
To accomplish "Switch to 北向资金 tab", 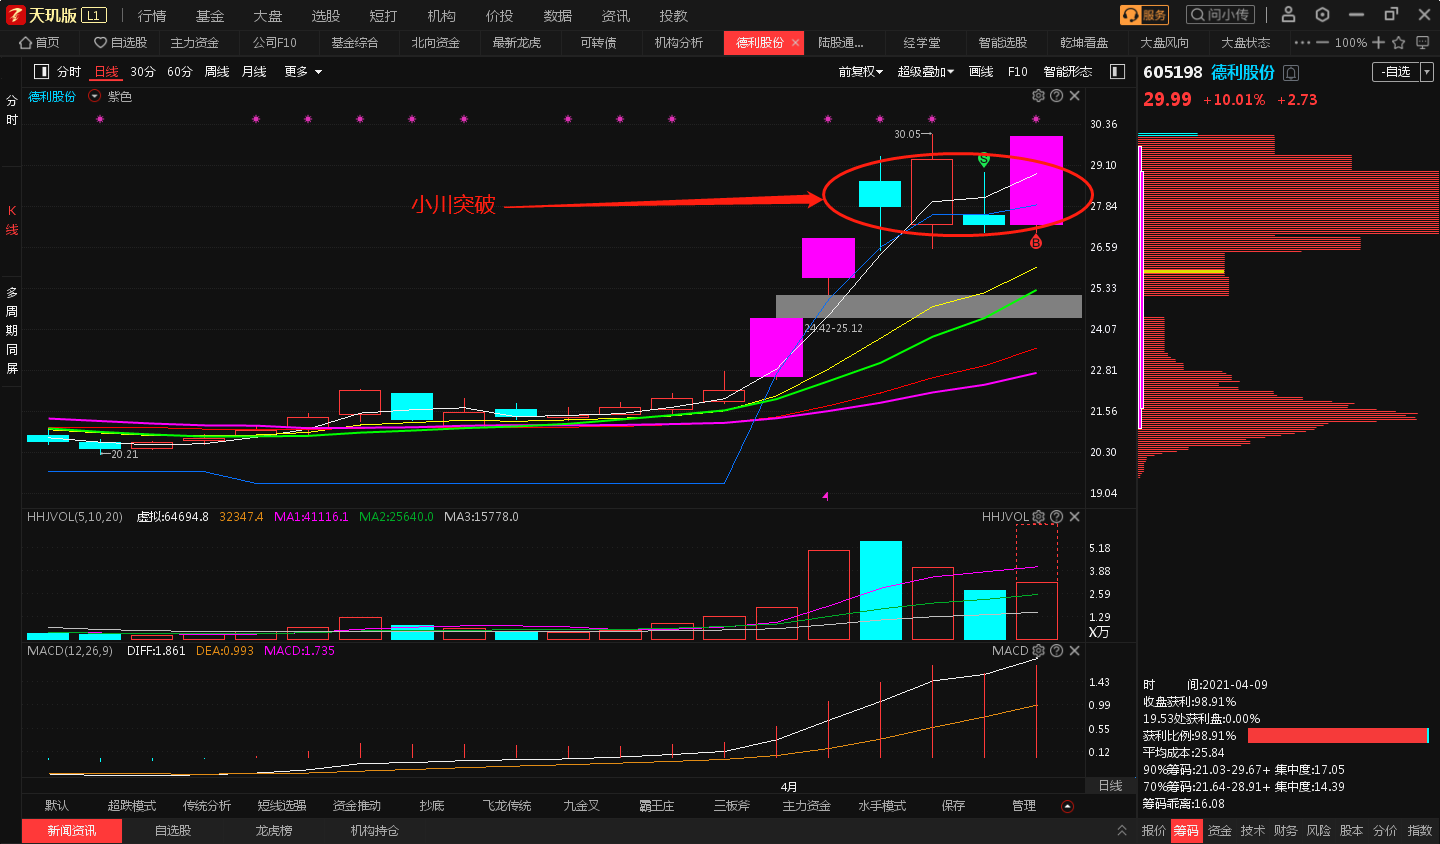I will click(x=435, y=43).
